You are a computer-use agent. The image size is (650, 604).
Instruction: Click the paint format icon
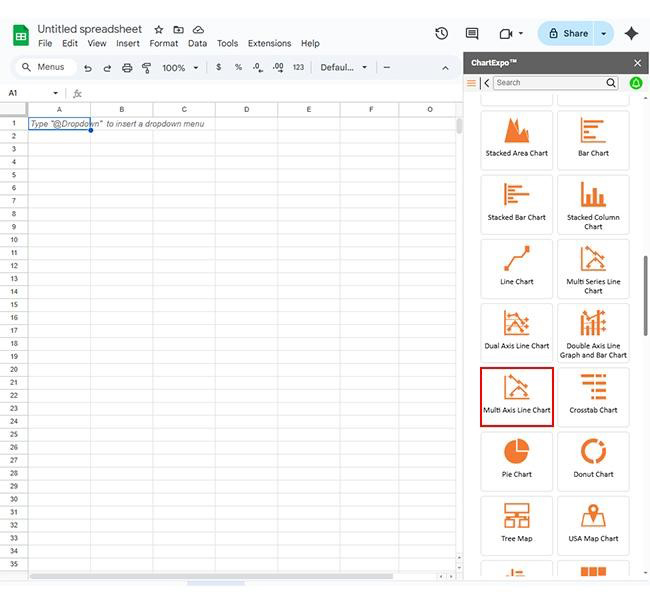[147, 68]
